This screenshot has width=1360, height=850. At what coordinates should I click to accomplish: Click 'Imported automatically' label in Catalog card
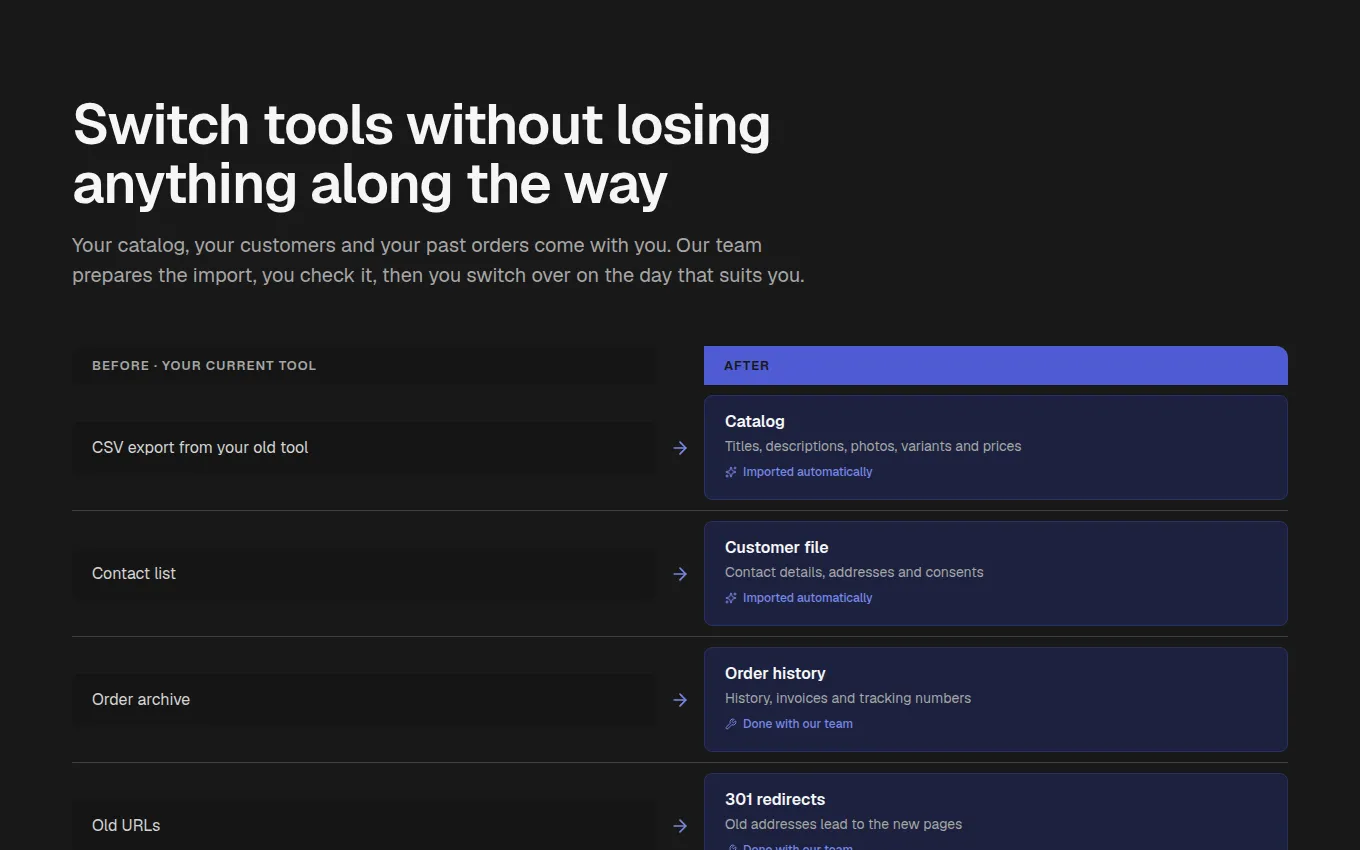click(807, 472)
